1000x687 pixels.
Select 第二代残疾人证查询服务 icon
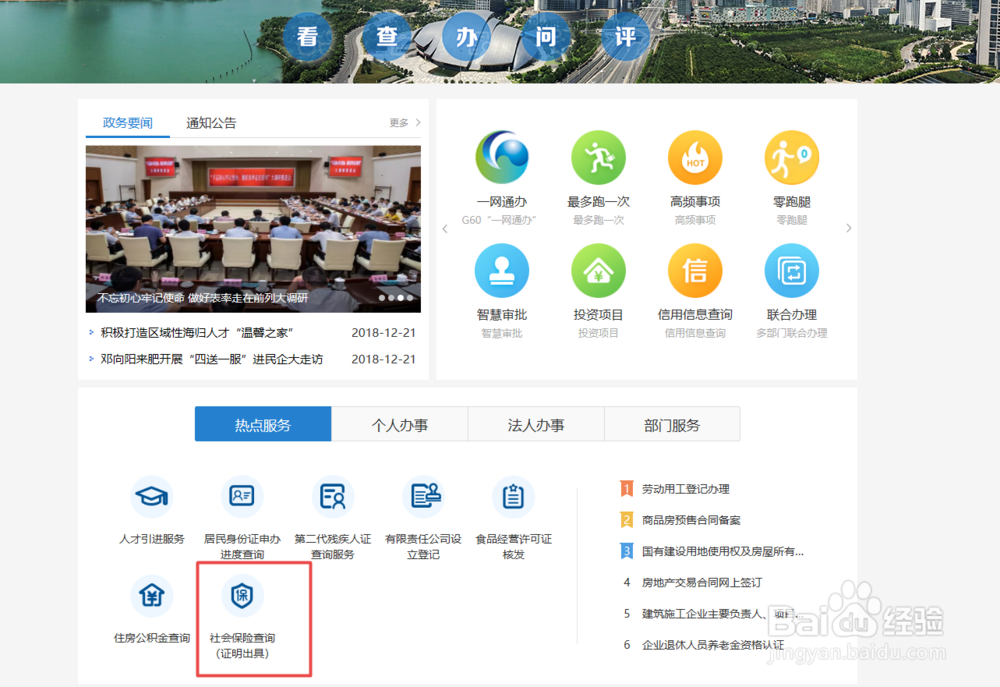point(332,496)
